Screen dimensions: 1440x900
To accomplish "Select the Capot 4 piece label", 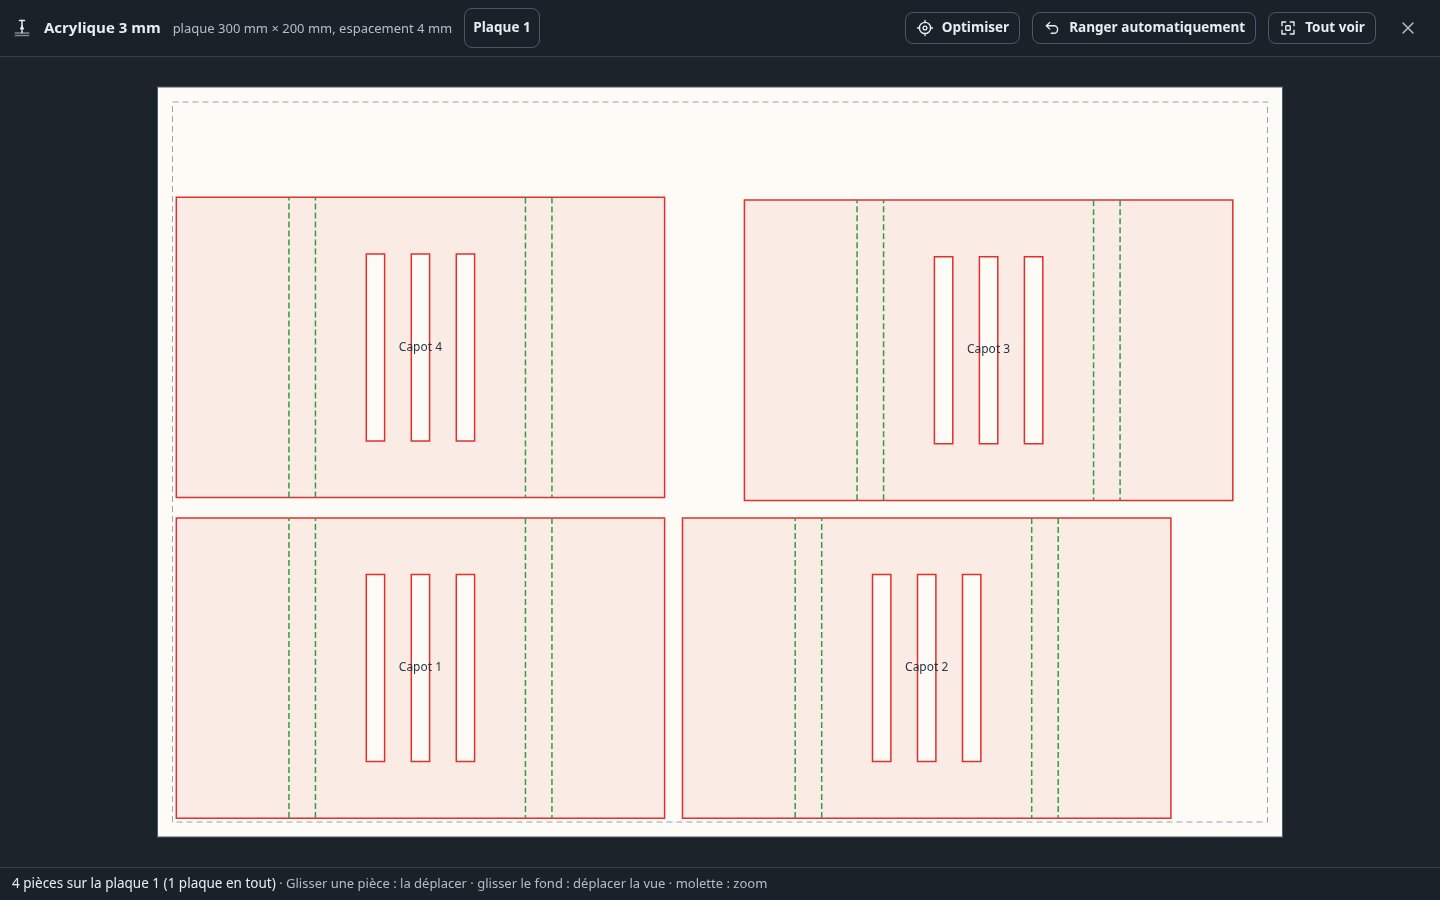I will click(420, 347).
